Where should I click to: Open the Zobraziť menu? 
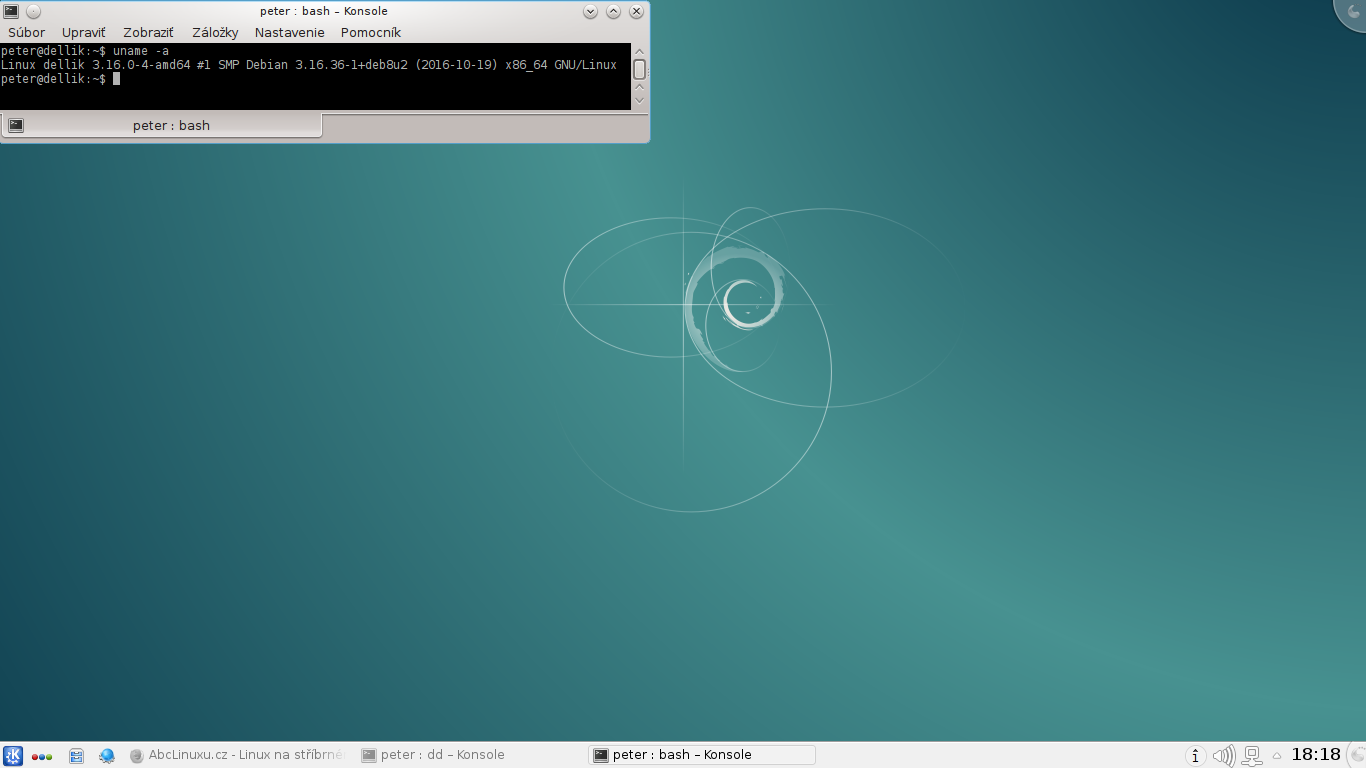click(148, 32)
